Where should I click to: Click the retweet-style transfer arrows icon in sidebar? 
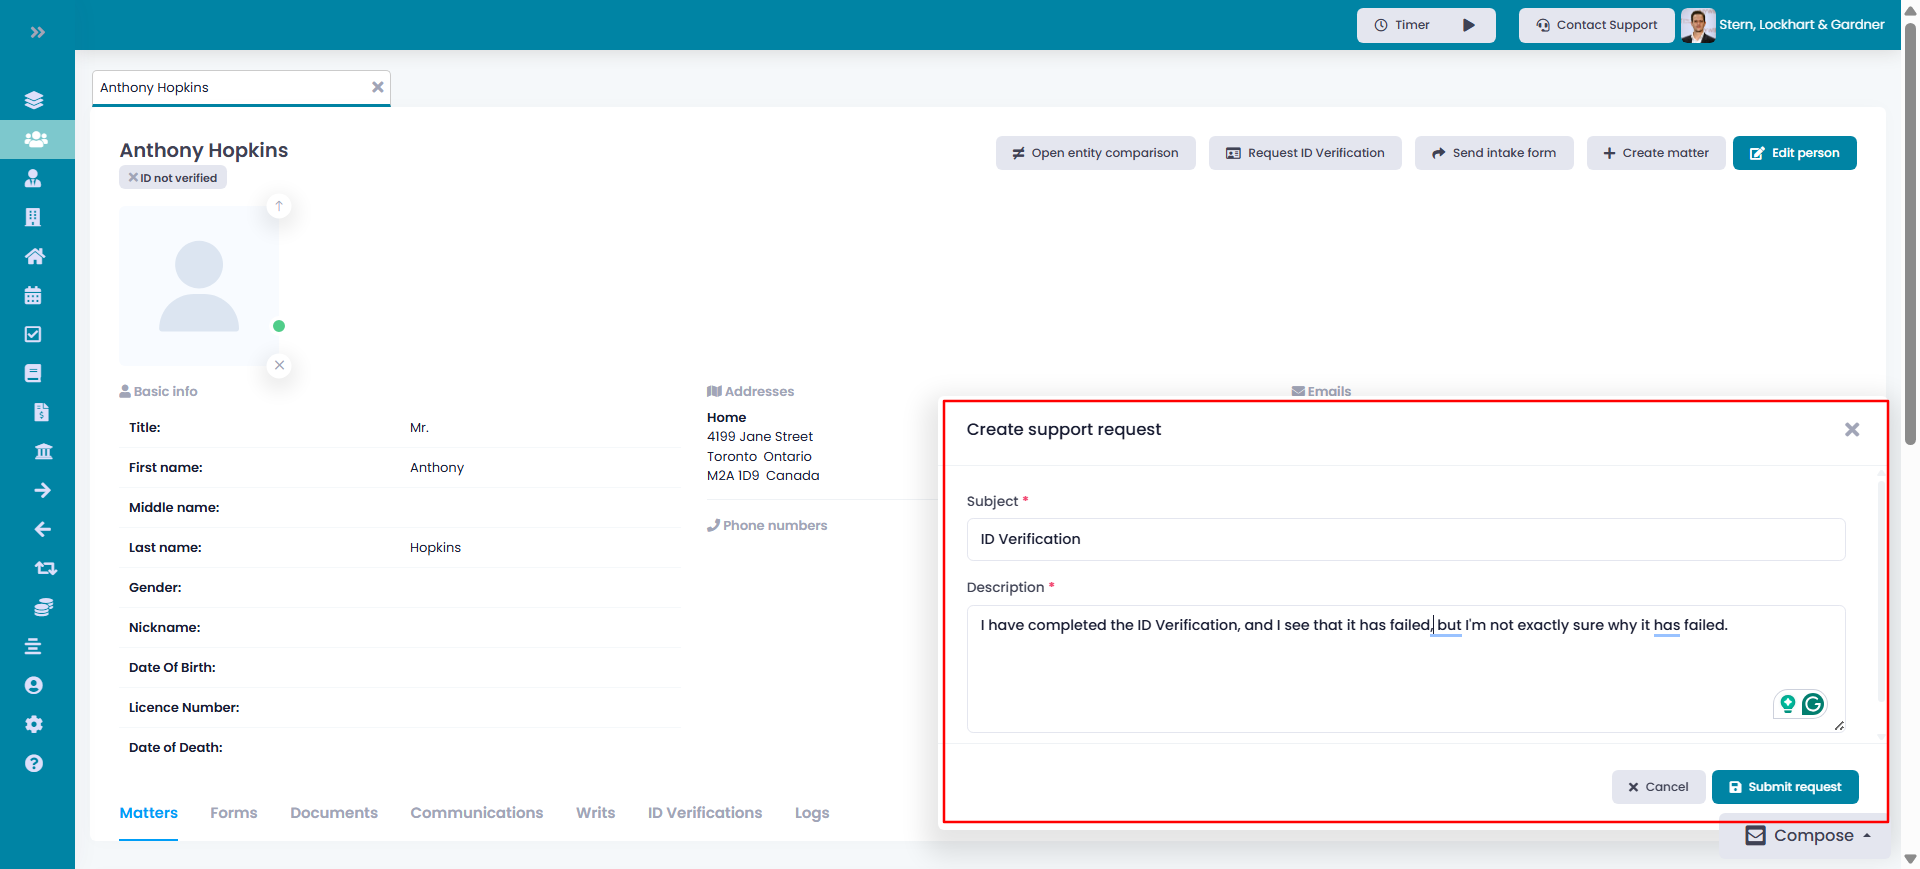46,568
